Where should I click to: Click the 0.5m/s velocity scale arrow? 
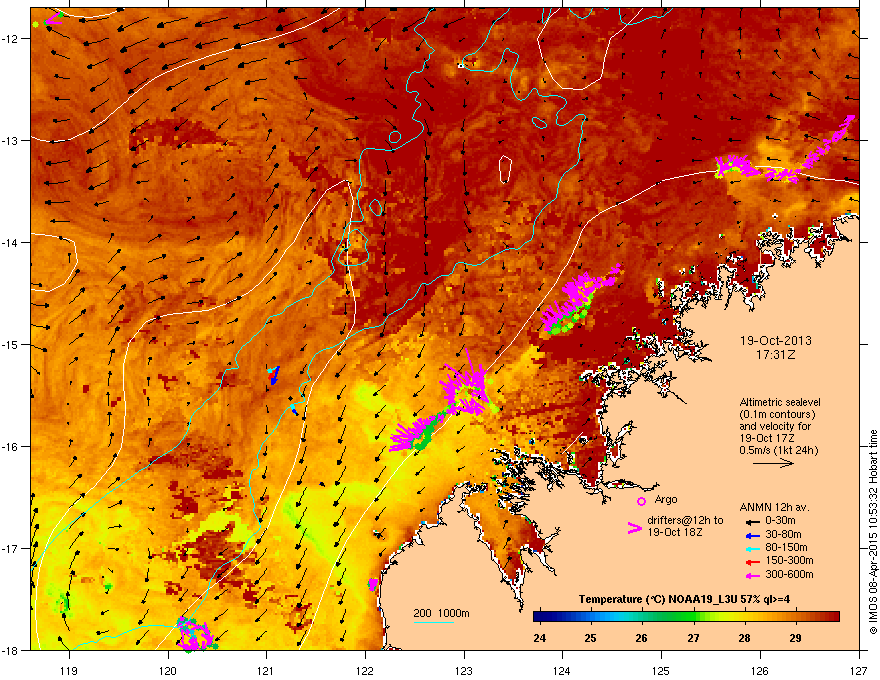[x=773, y=463]
